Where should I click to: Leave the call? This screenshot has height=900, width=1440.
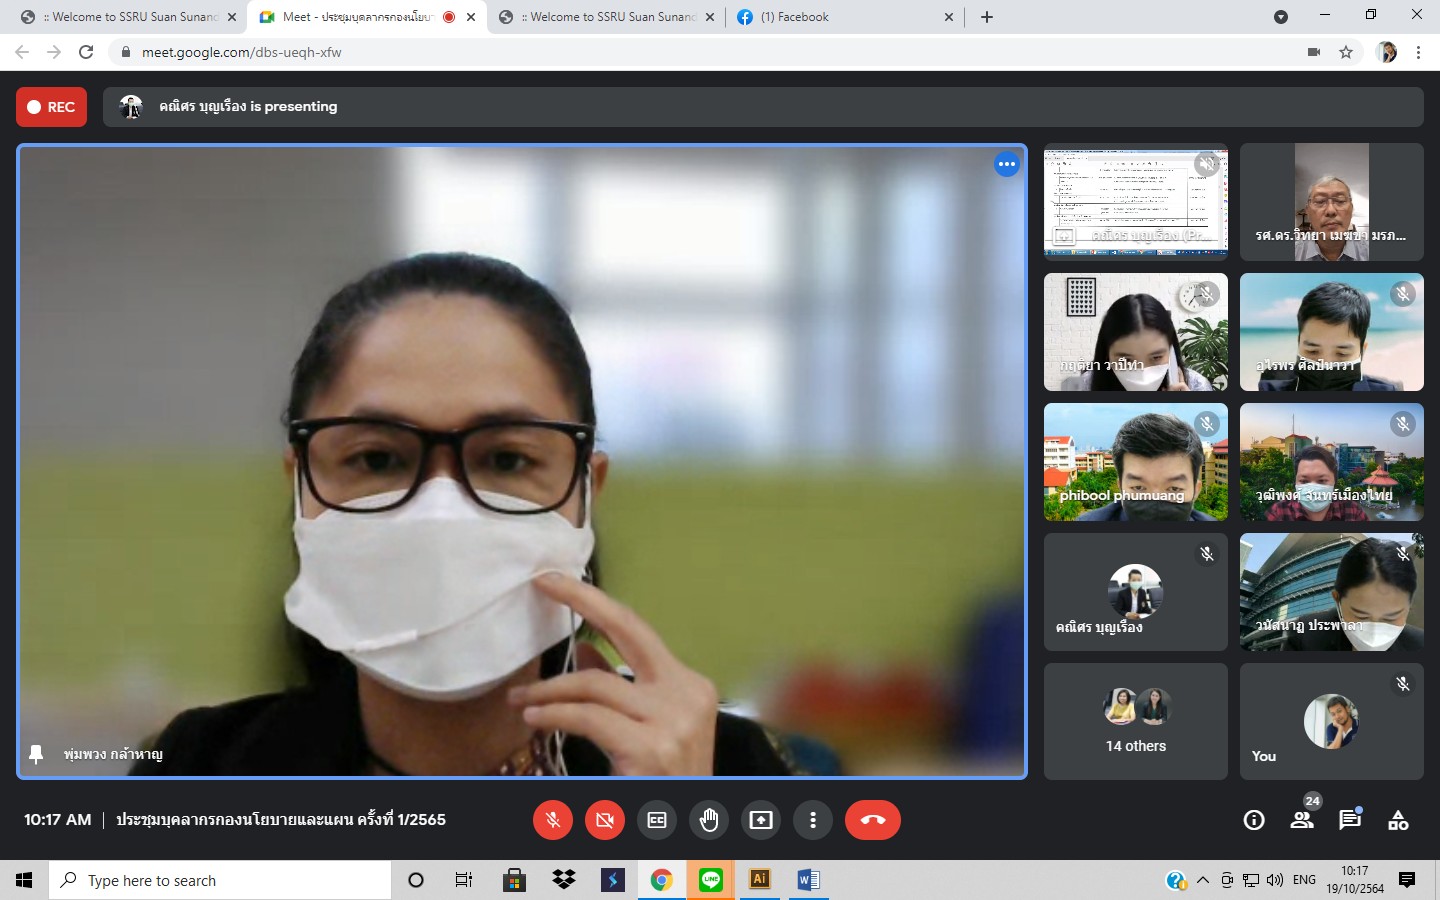[x=872, y=820]
